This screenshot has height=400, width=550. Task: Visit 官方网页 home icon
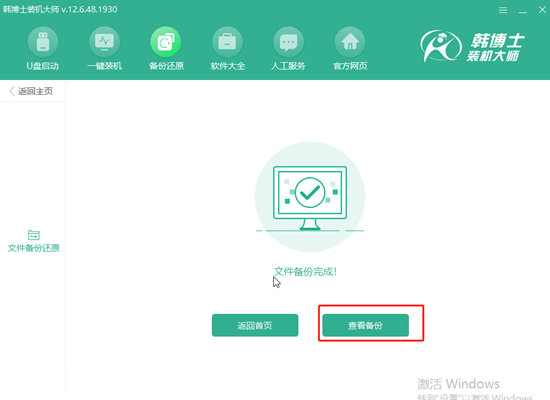coord(350,42)
